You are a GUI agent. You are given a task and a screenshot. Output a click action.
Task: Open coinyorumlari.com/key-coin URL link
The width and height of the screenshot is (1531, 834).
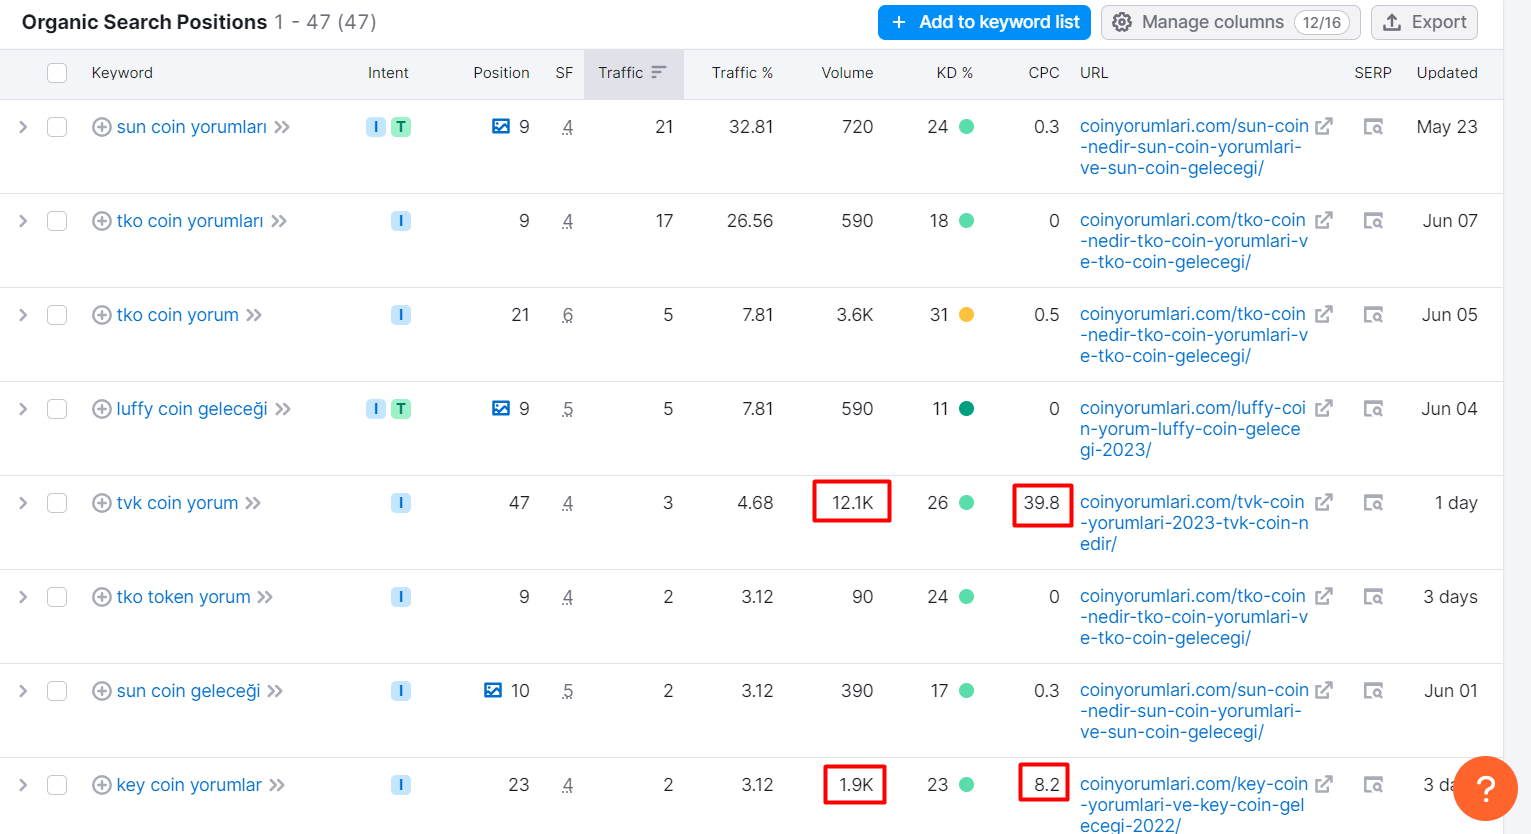(x=1194, y=805)
